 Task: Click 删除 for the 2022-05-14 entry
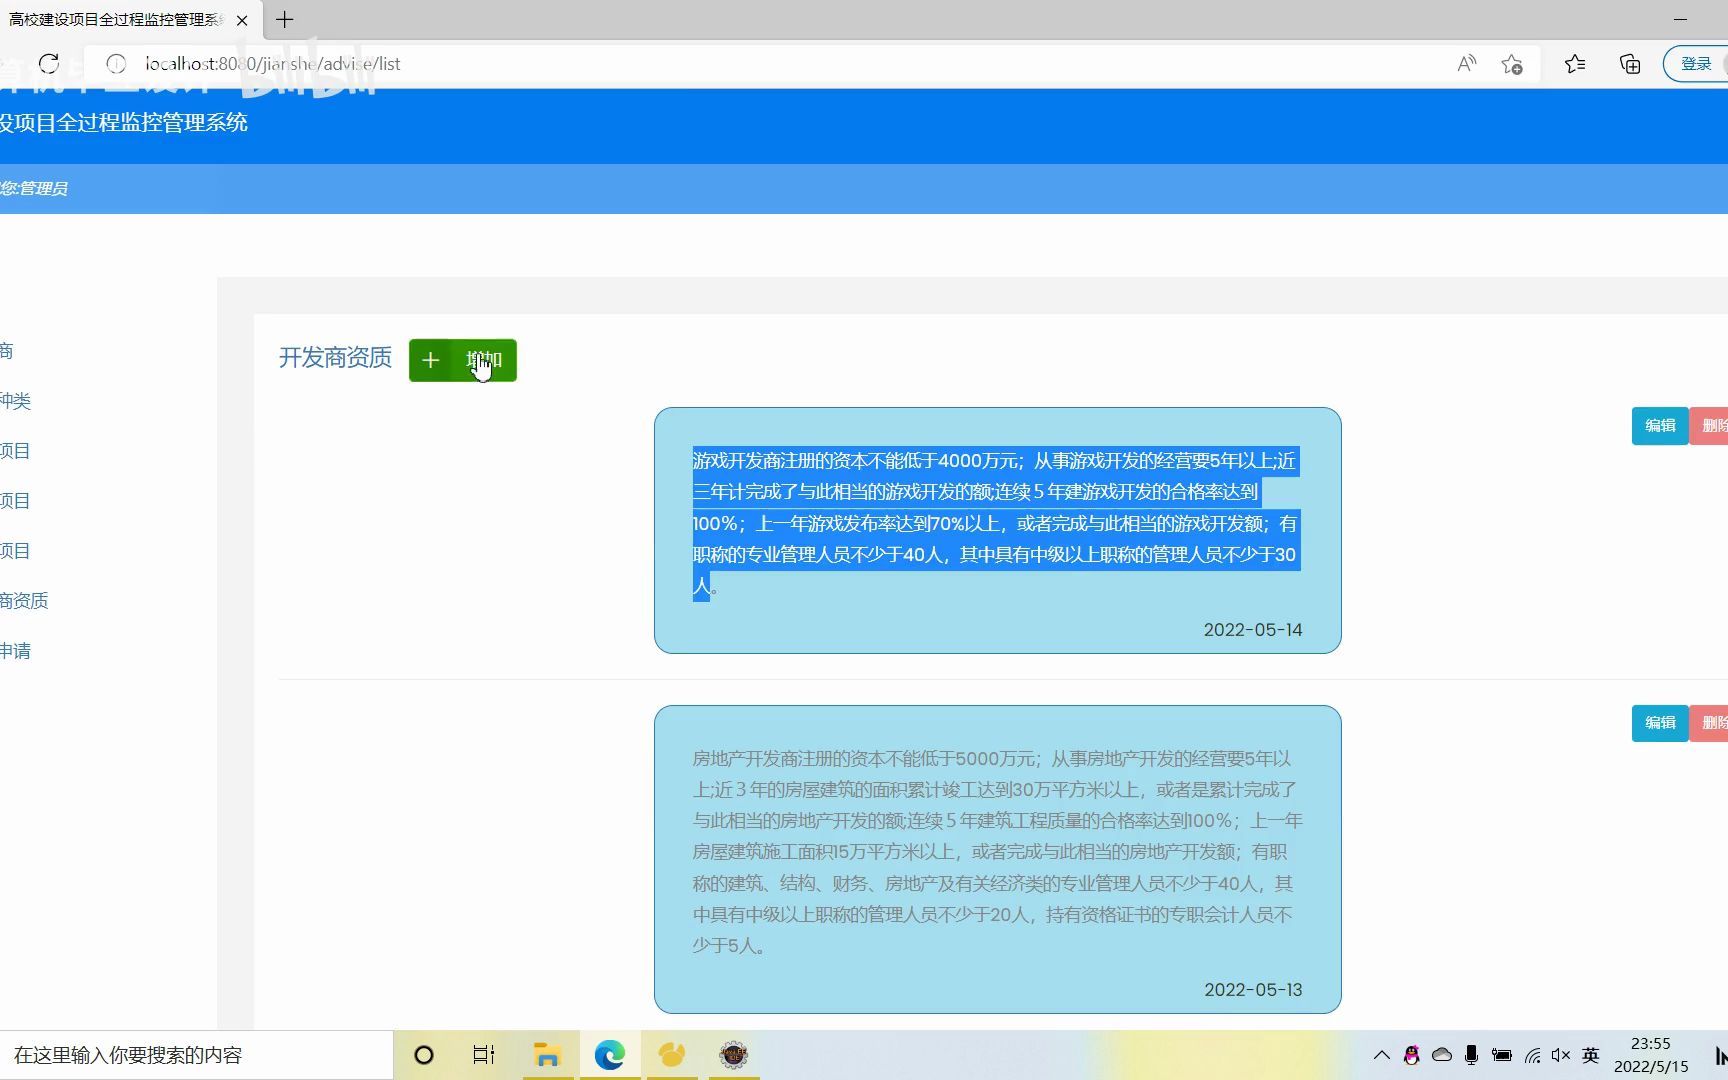1710,426
